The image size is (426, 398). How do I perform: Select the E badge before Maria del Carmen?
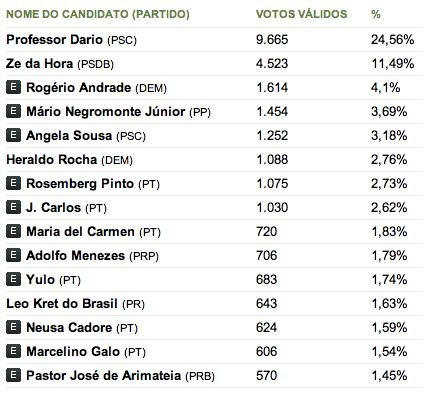pos(13,232)
